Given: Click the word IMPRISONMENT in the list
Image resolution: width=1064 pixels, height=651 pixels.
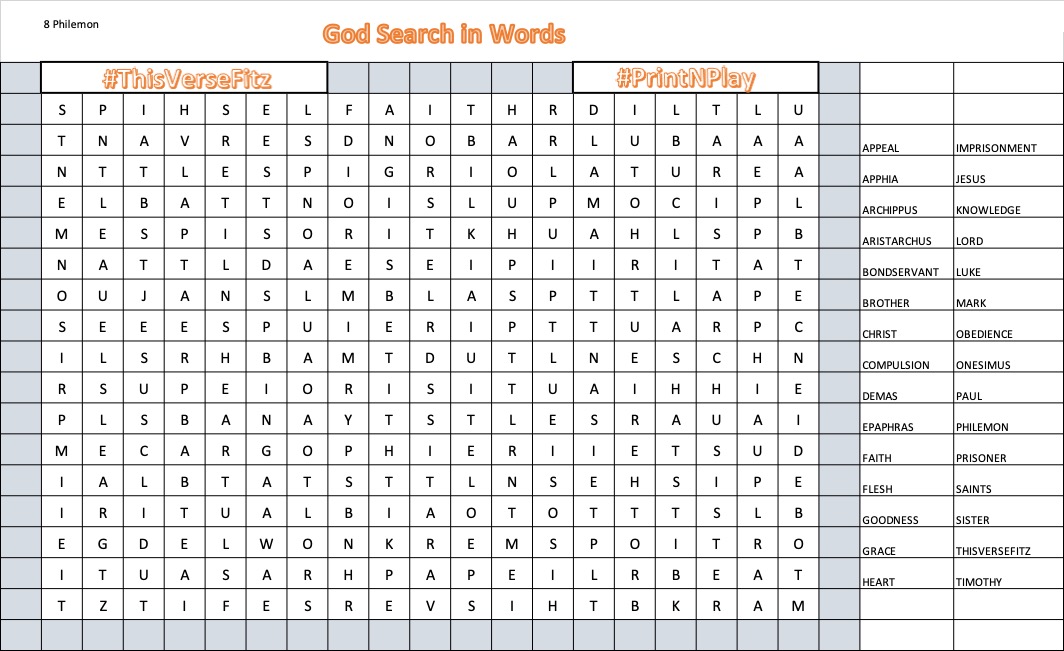Looking at the screenshot, I should tap(996, 148).
